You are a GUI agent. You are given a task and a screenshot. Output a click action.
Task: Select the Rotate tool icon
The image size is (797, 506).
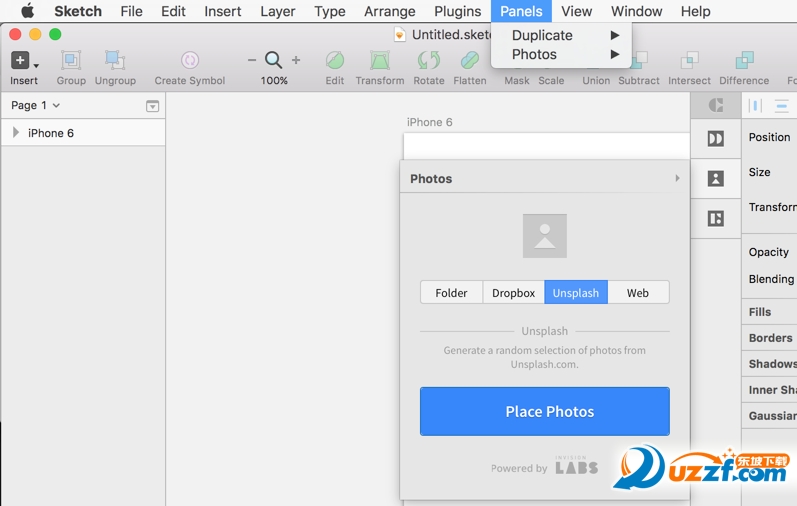tap(428, 60)
